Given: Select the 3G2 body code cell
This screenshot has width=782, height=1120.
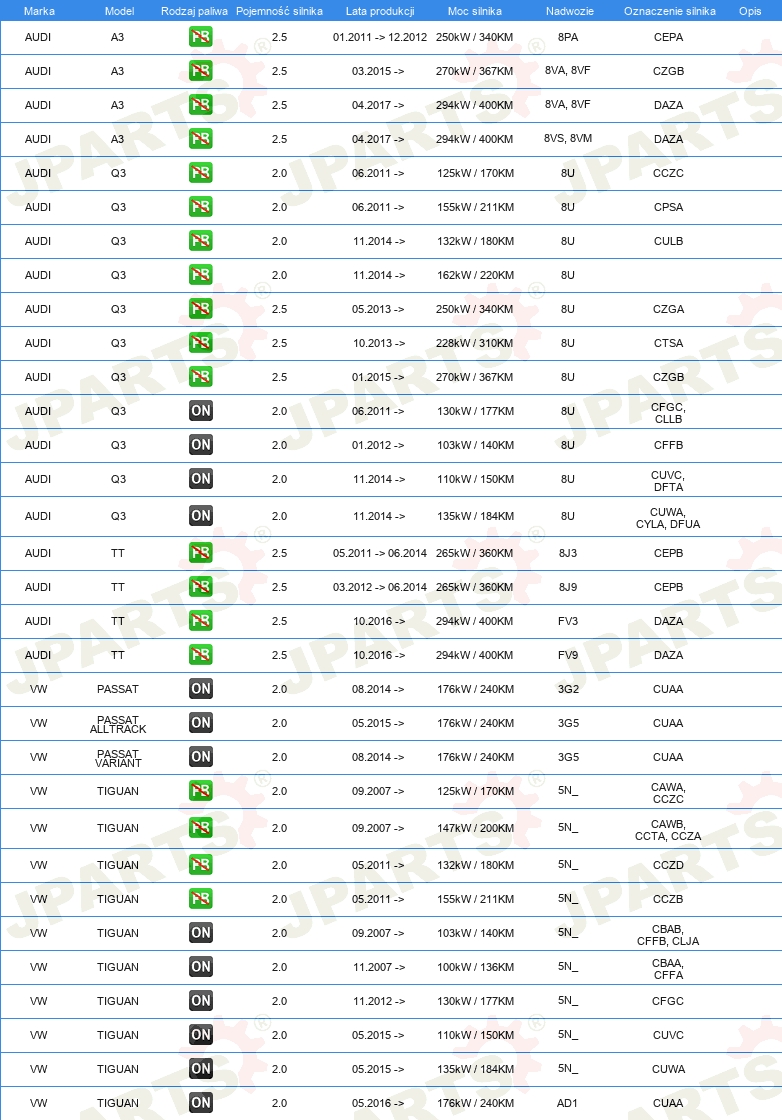Looking at the screenshot, I should click(568, 689).
